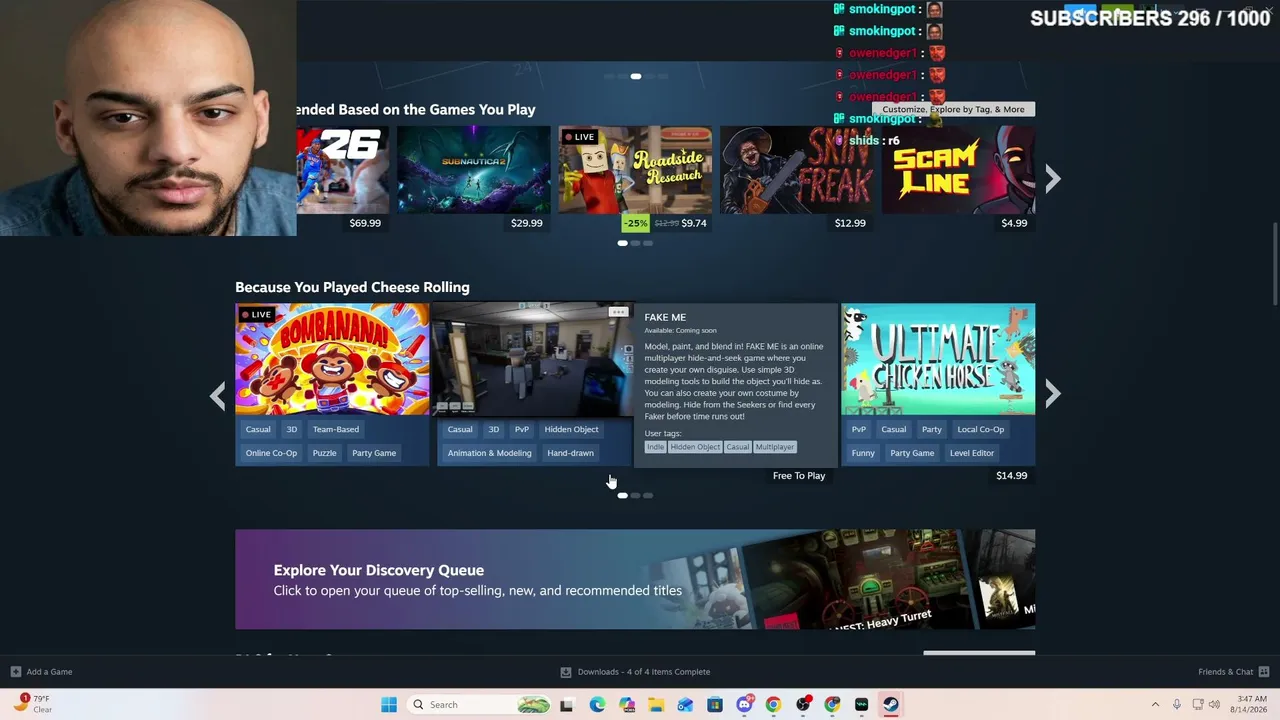Open the FAKE ME screenshot thumbnail
Screen dimensions: 1280x720
click(x=535, y=358)
